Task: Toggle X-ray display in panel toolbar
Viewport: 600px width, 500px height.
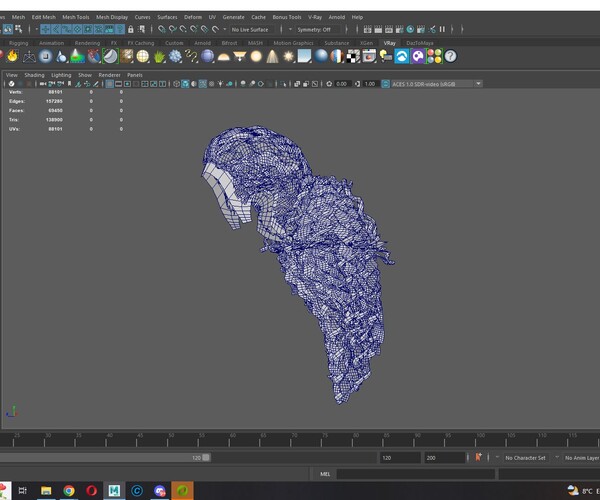Action: [297, 84]
